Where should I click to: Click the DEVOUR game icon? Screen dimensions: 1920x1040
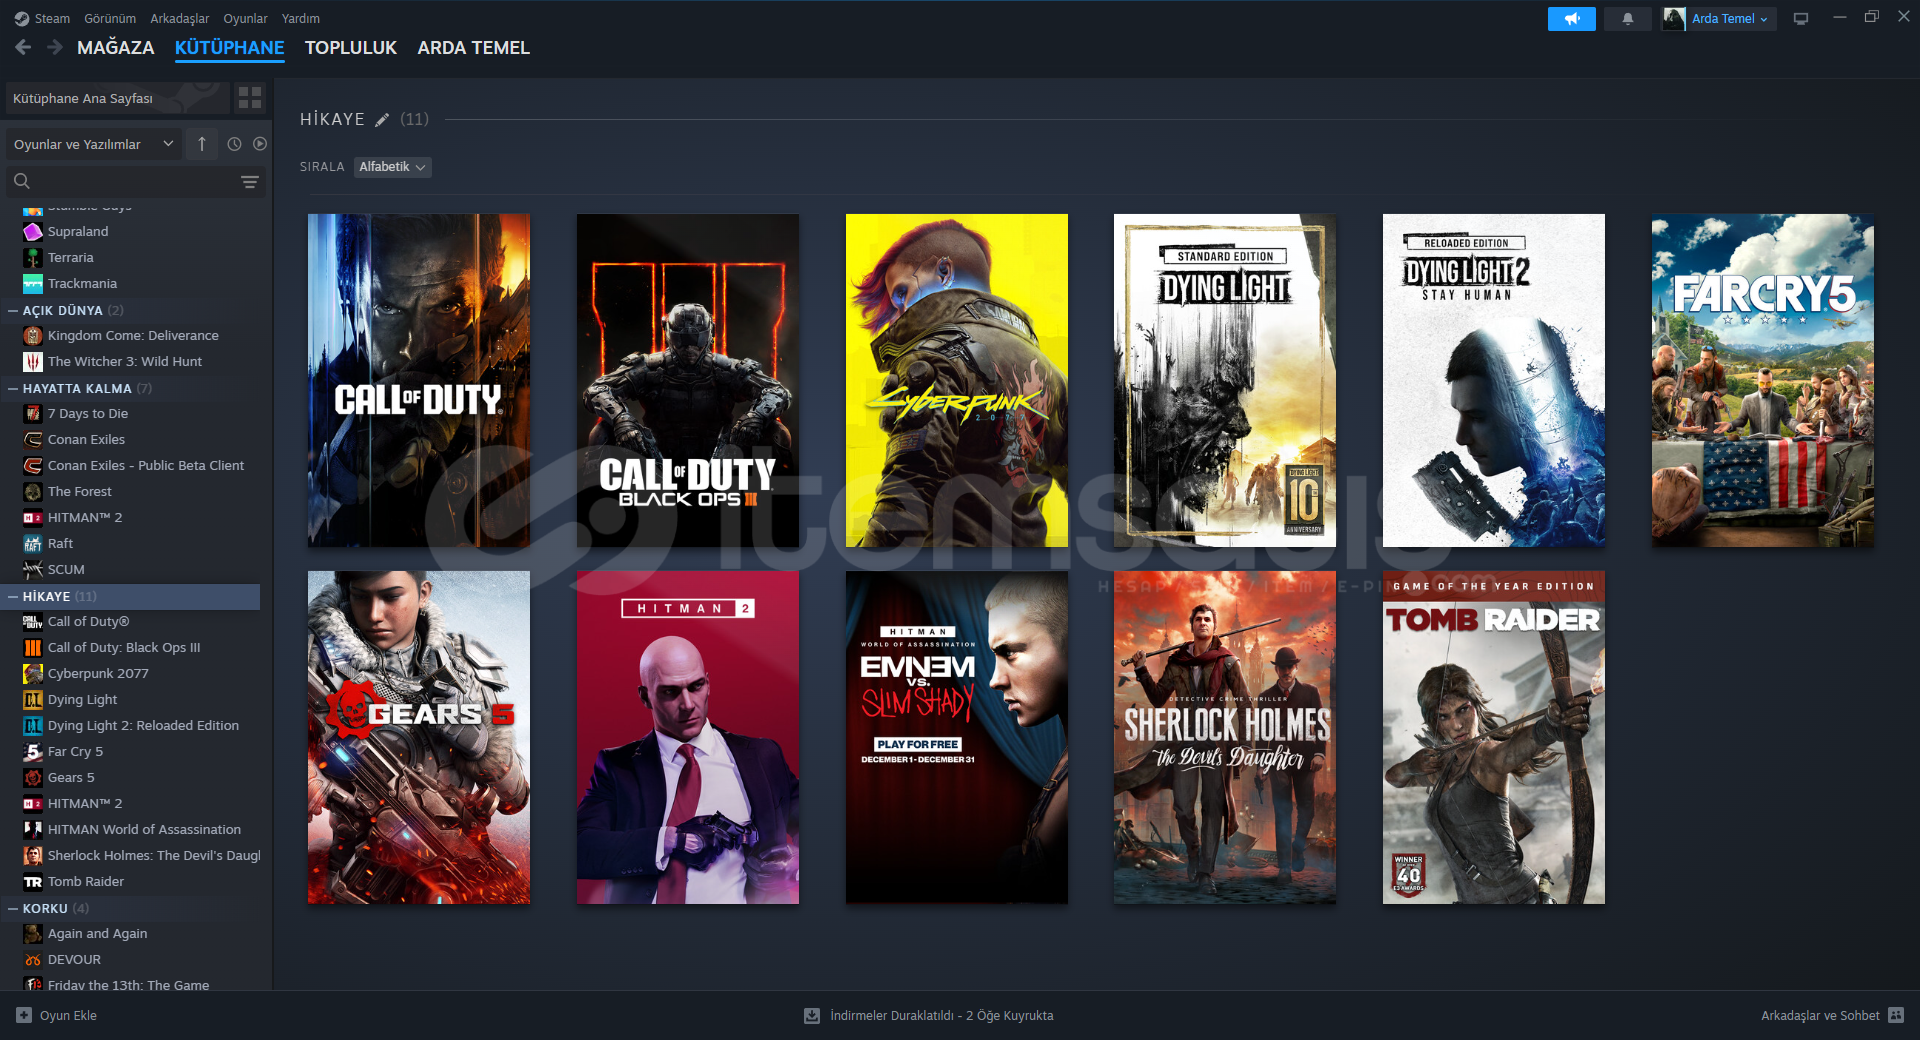[x=33, y=959]
